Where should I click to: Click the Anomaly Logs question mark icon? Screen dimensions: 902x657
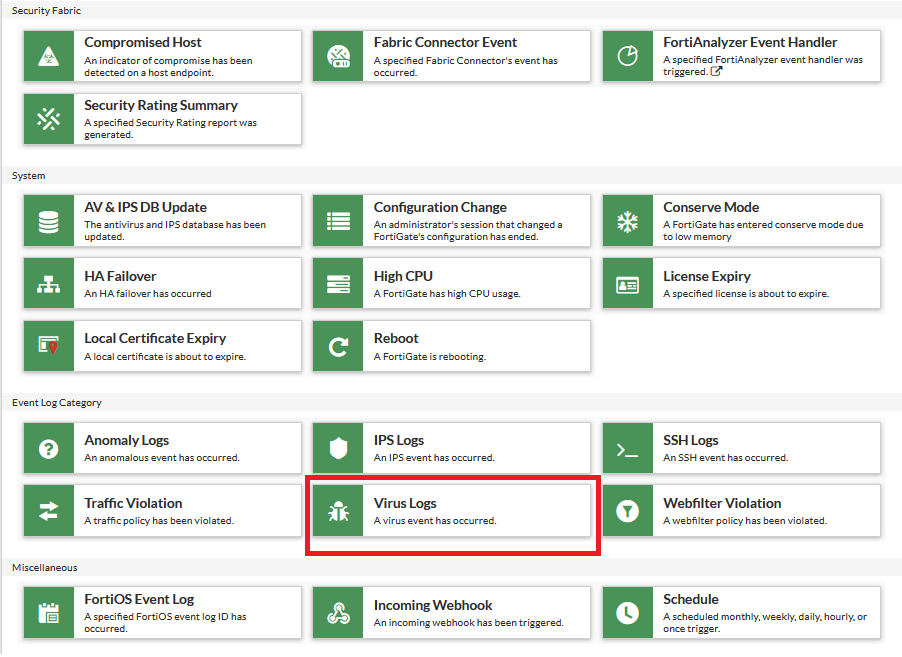(49, 448)
